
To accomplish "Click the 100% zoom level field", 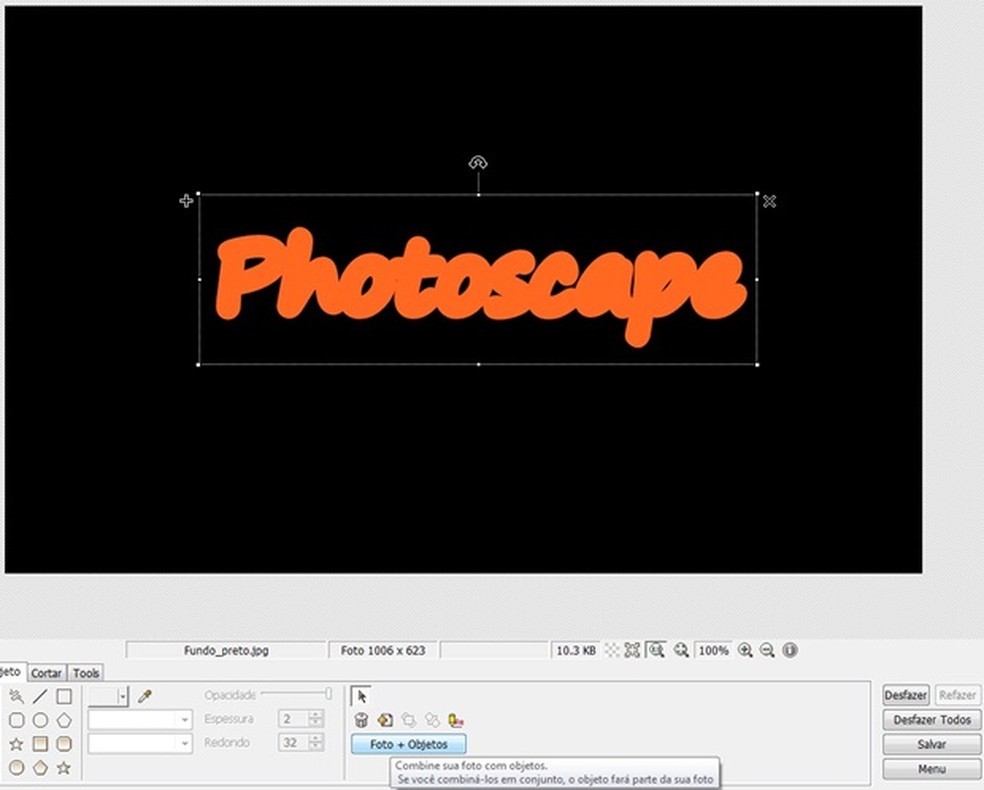I will [x=714, y=650].
